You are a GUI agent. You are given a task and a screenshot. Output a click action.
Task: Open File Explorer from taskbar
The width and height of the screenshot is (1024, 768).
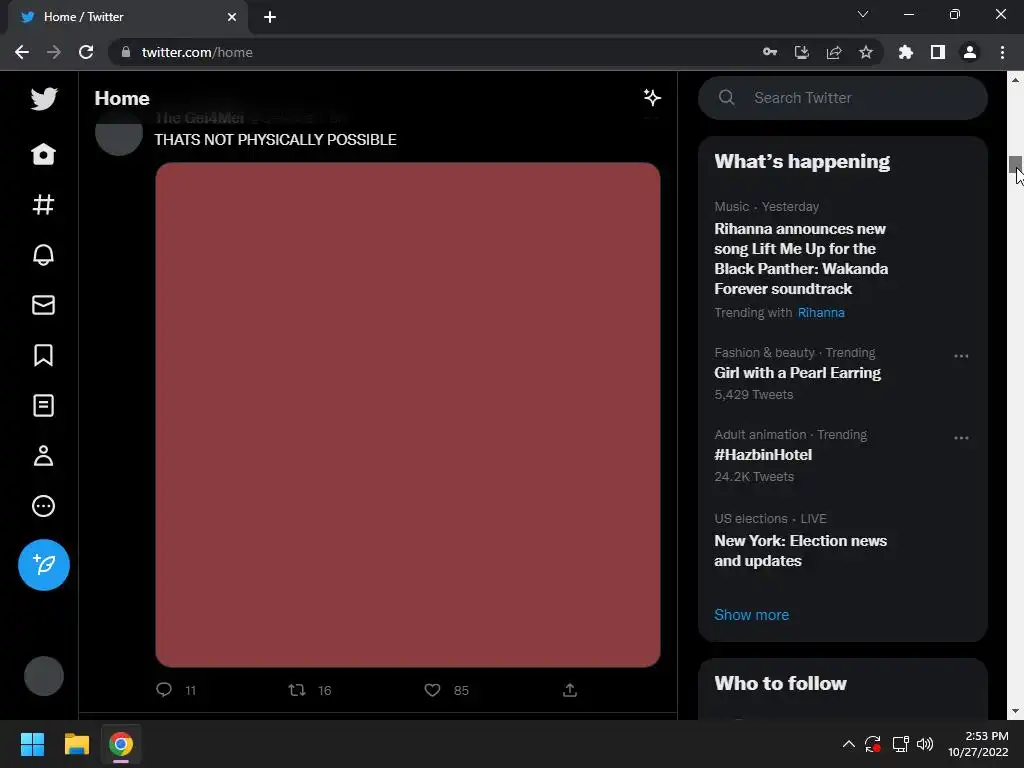(x=76, y=744)
